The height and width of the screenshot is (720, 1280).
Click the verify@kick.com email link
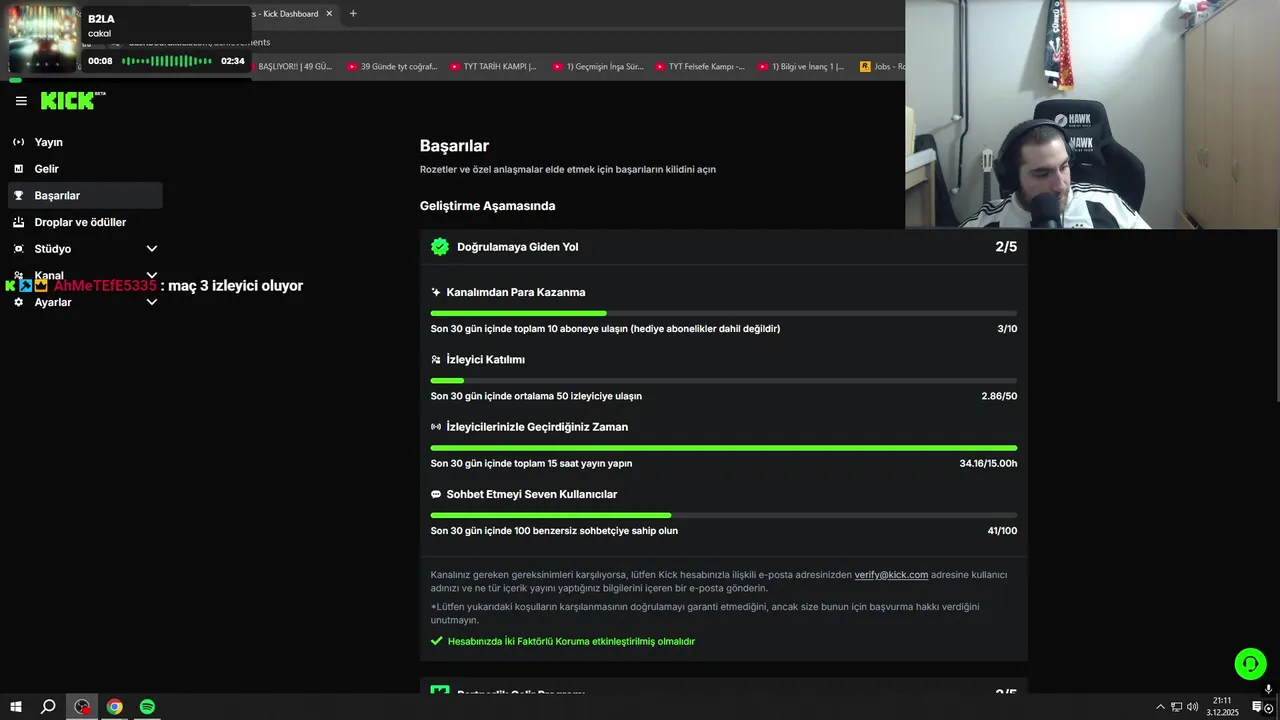(x=891, y=575)
